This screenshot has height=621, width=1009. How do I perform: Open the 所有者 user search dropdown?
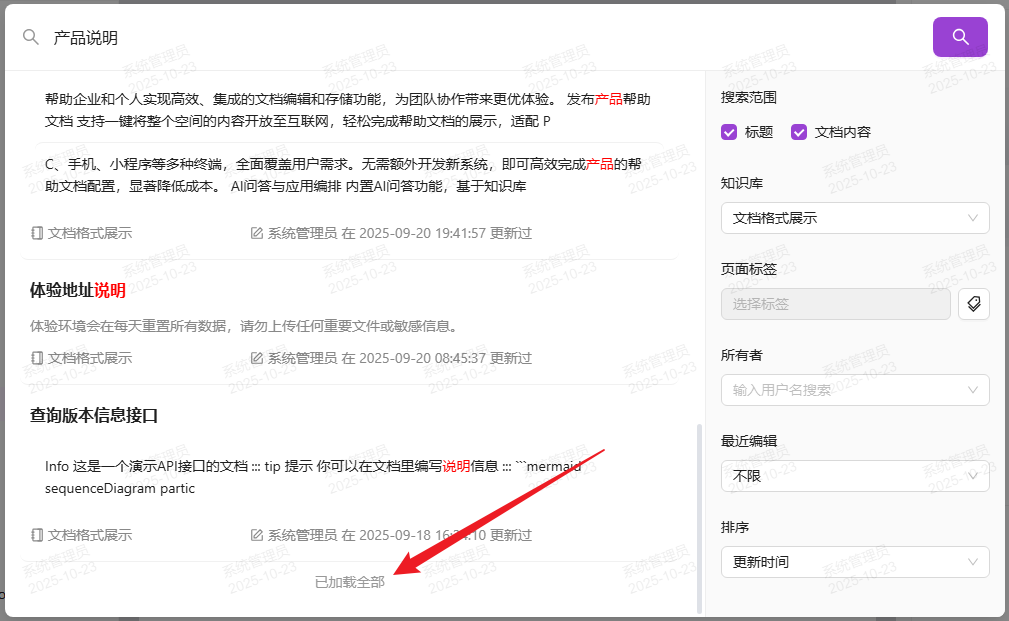855,390
